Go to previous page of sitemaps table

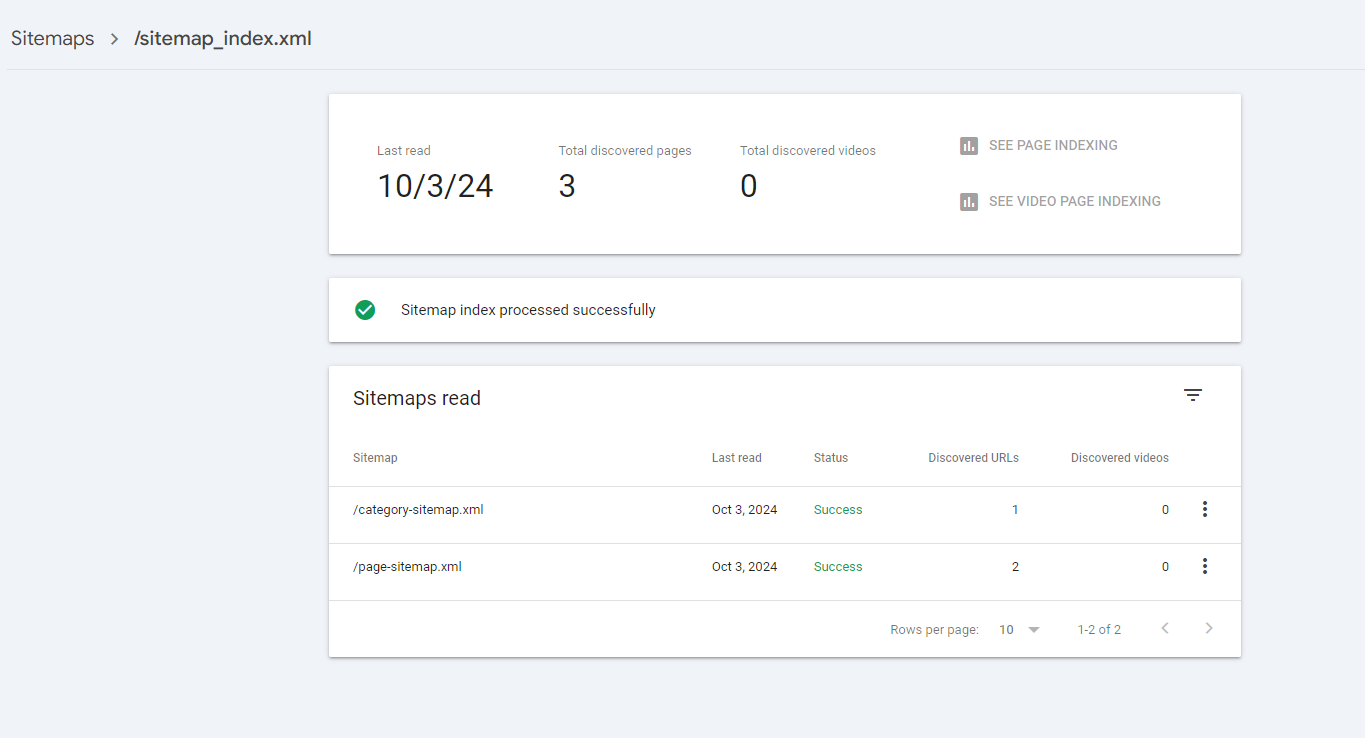(x=1164, y=629)
